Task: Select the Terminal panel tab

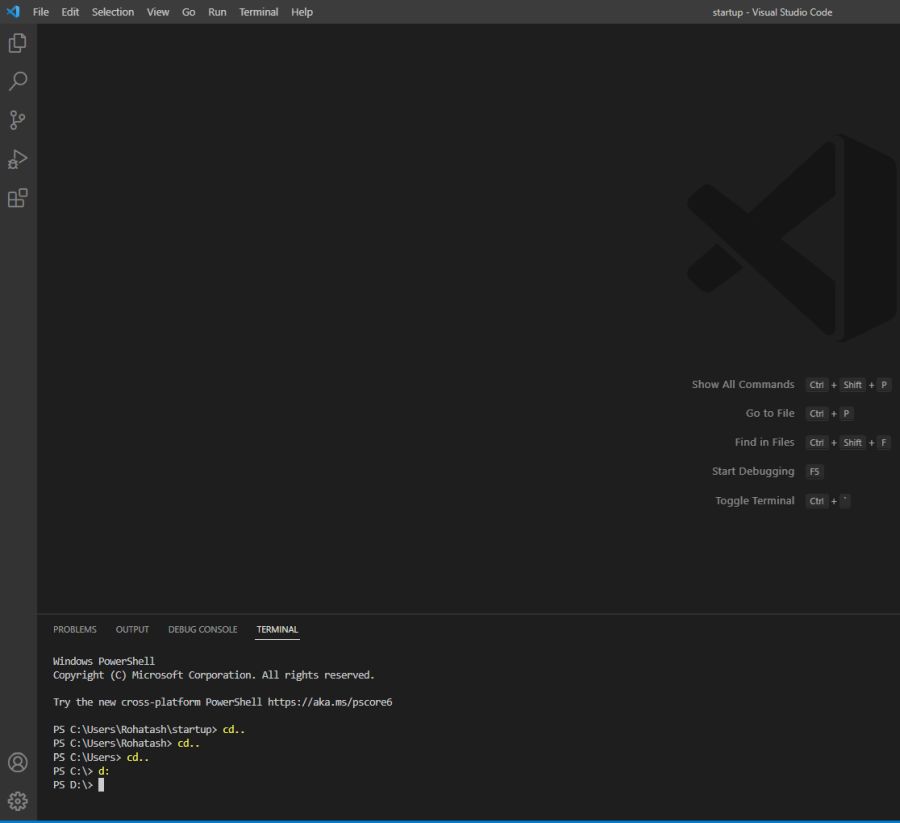Action: click(277, 630)
